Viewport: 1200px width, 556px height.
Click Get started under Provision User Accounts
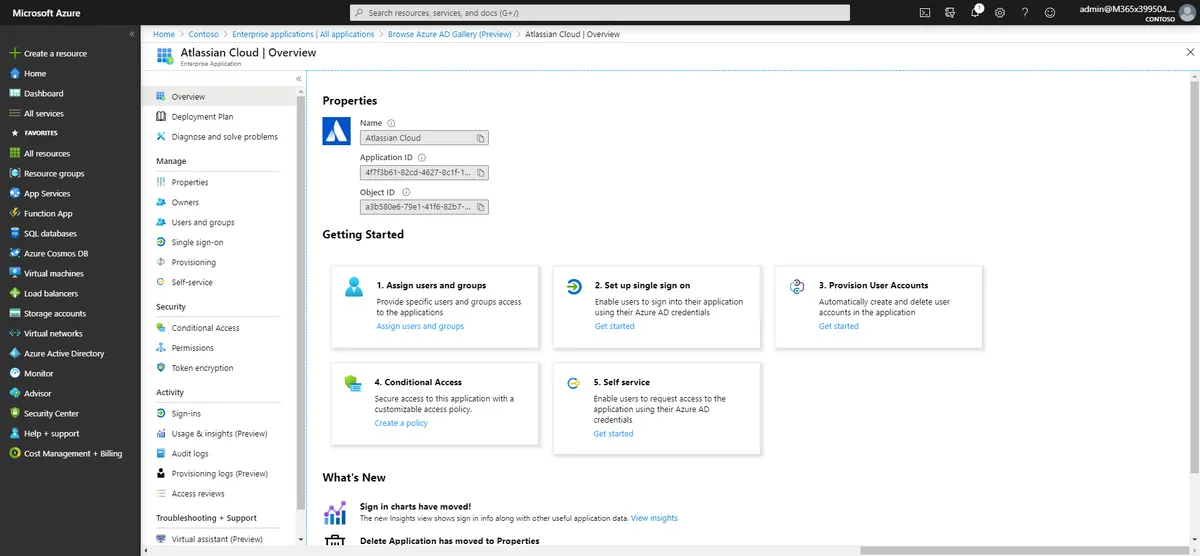838,326
